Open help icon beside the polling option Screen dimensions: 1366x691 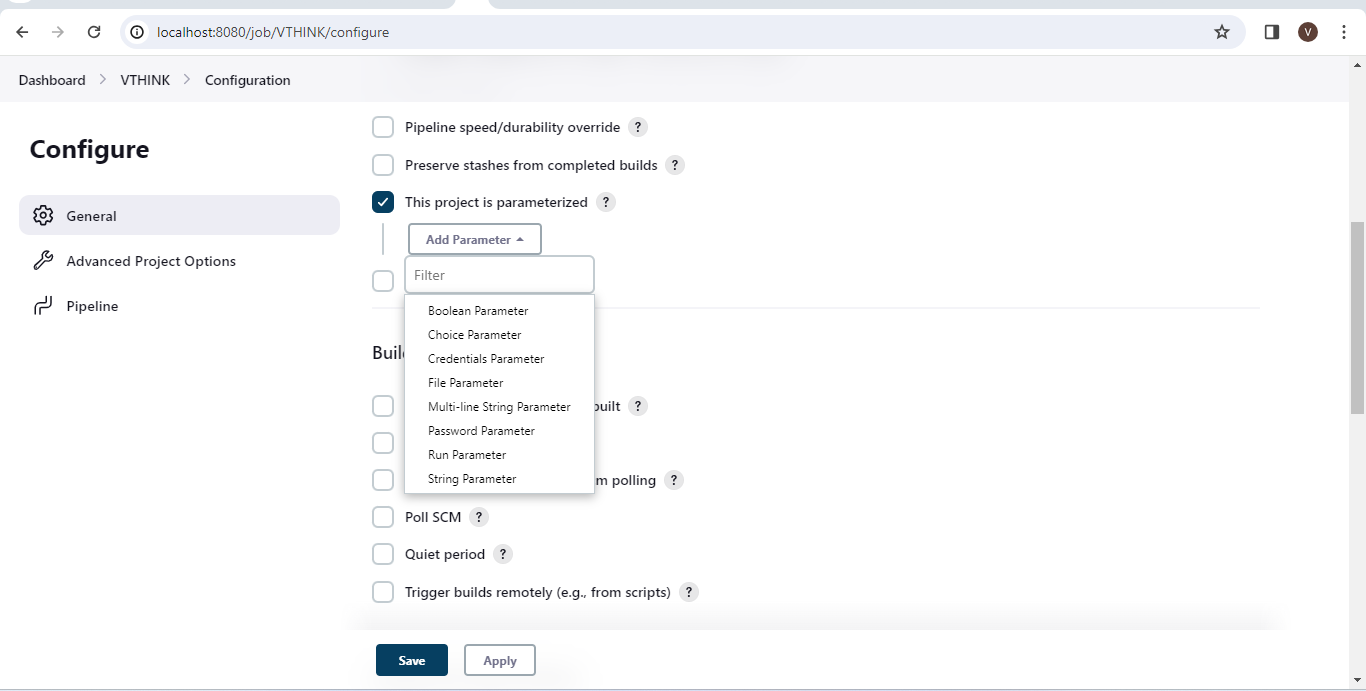674,480
